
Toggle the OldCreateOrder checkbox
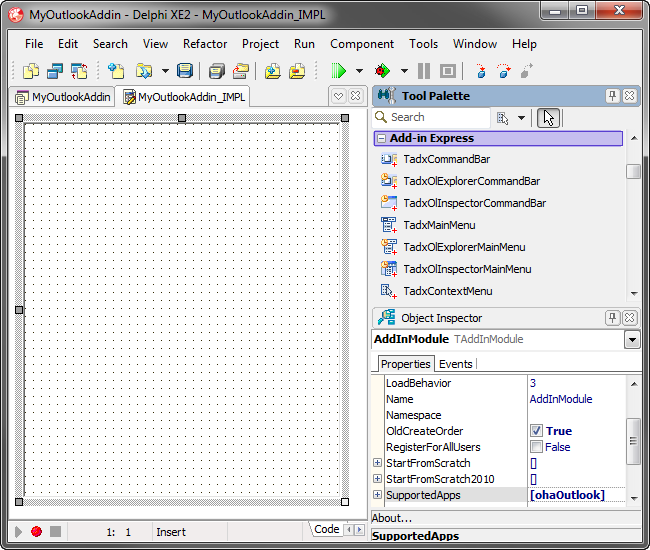536,431
